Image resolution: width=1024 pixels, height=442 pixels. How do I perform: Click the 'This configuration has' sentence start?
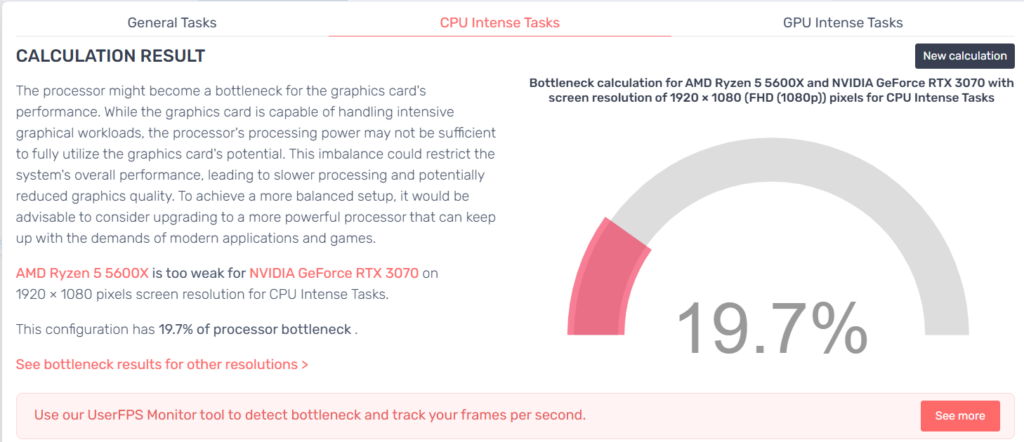tap(85, 328)
